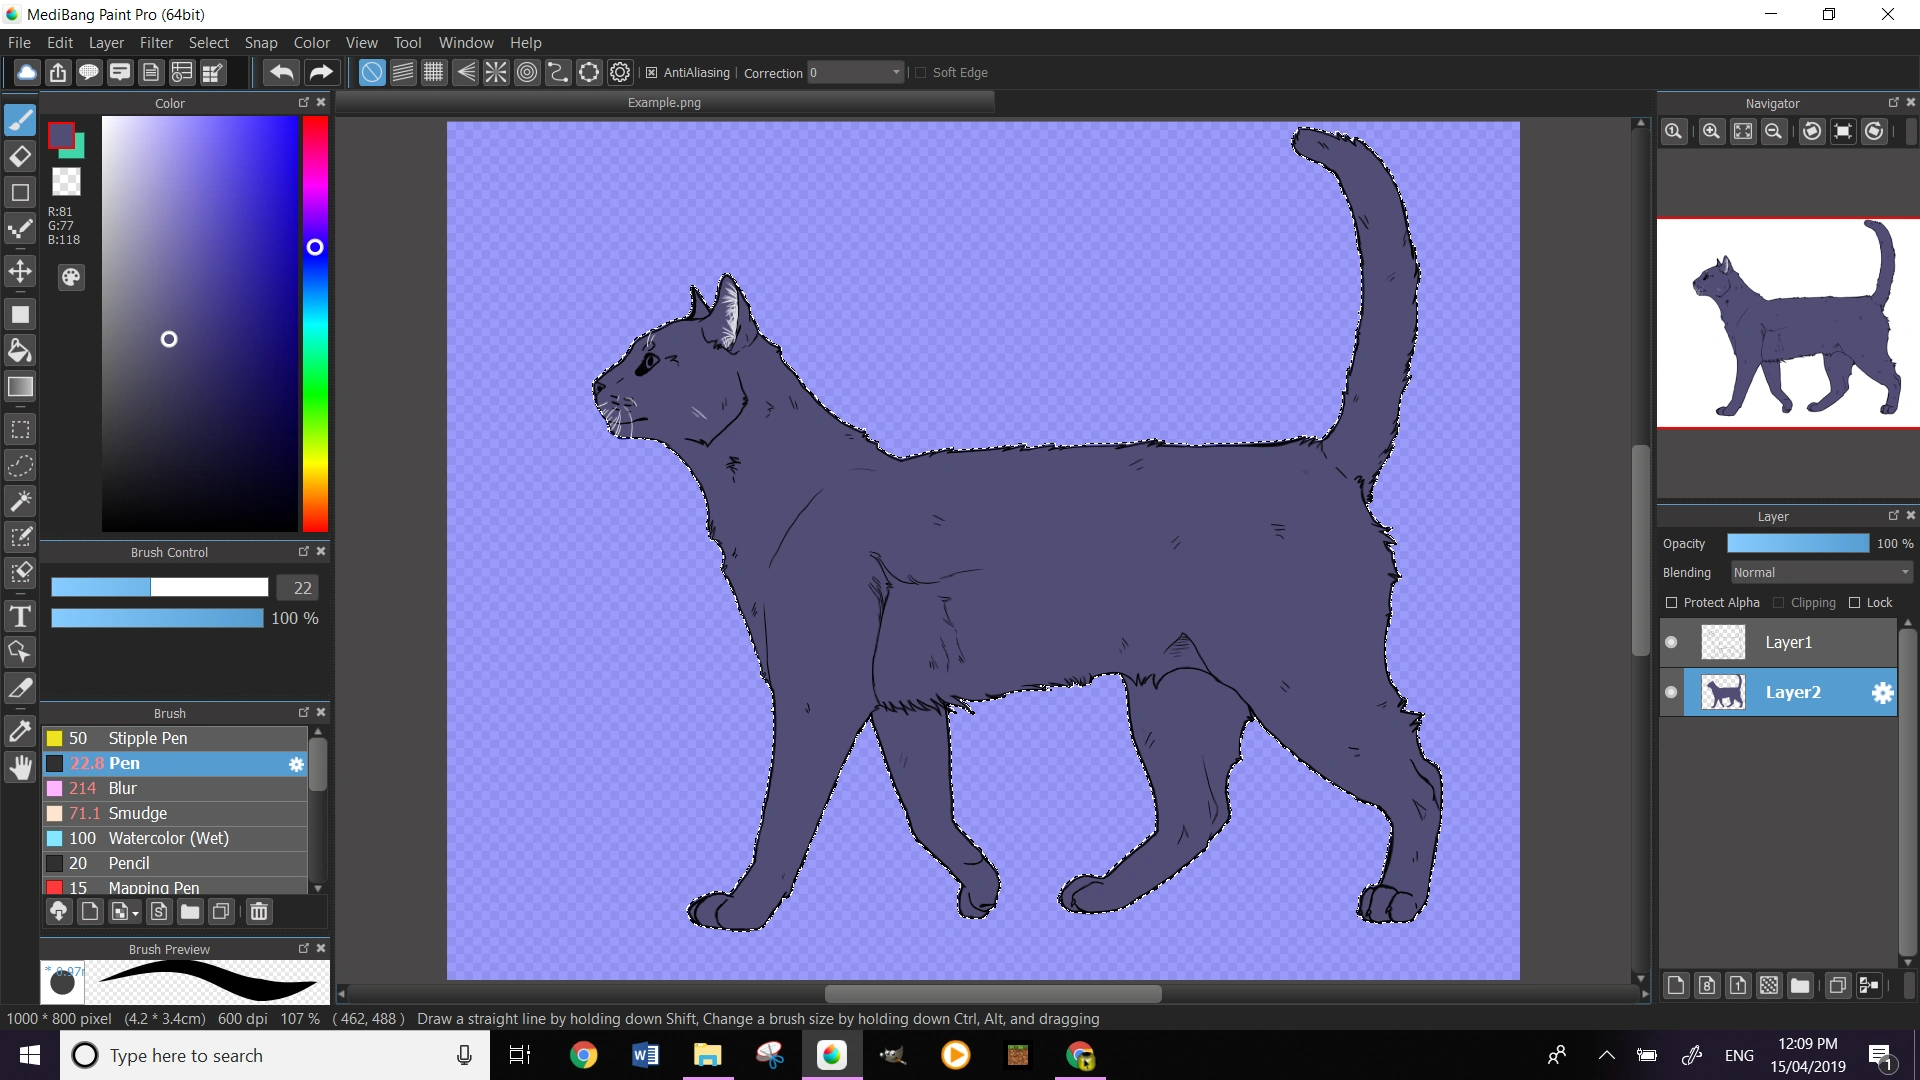Click the Undo arrow in toolbar
The height and width of the screenshot is (1080, 1920).
tap(282, 72)
